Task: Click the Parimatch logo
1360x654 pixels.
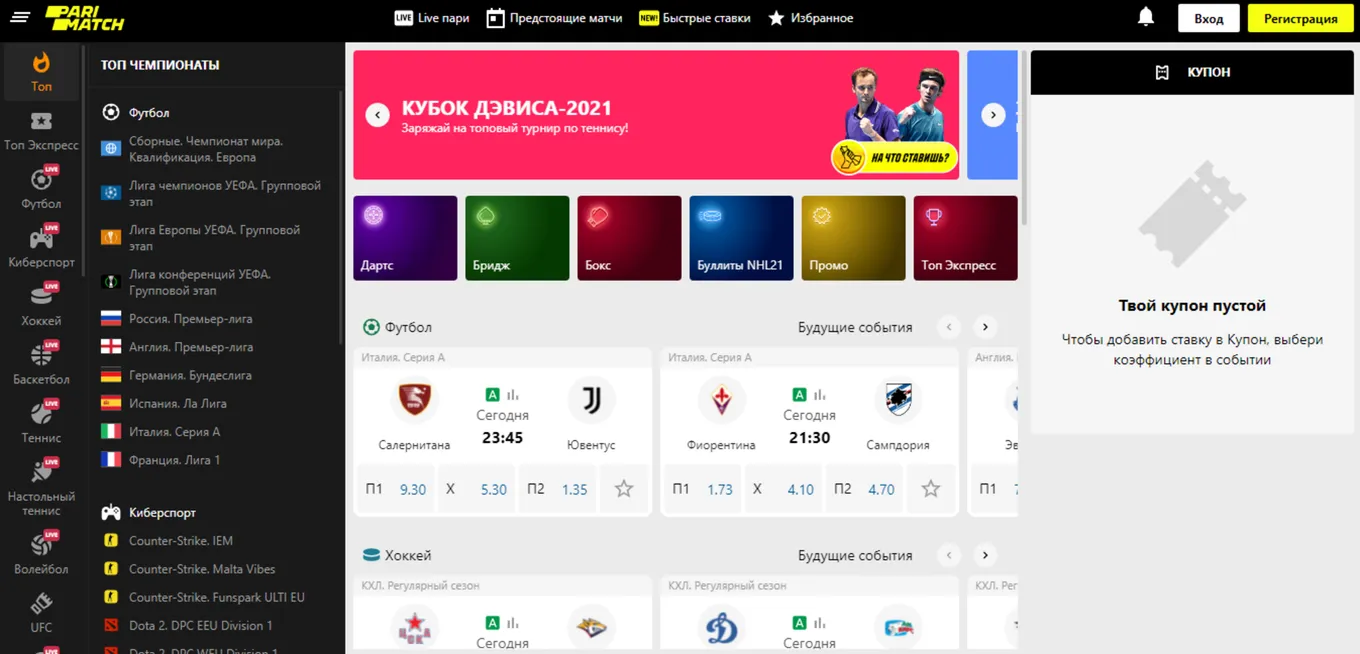Action: pos(85,18)
